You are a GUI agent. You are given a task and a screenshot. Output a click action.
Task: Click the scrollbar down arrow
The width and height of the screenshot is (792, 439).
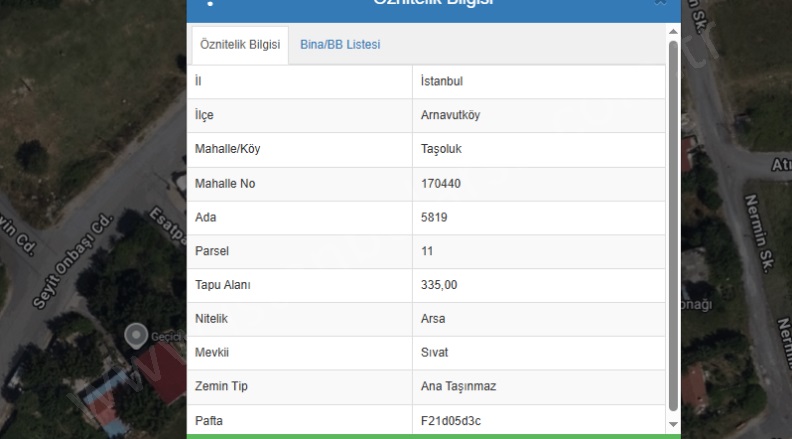673,424
